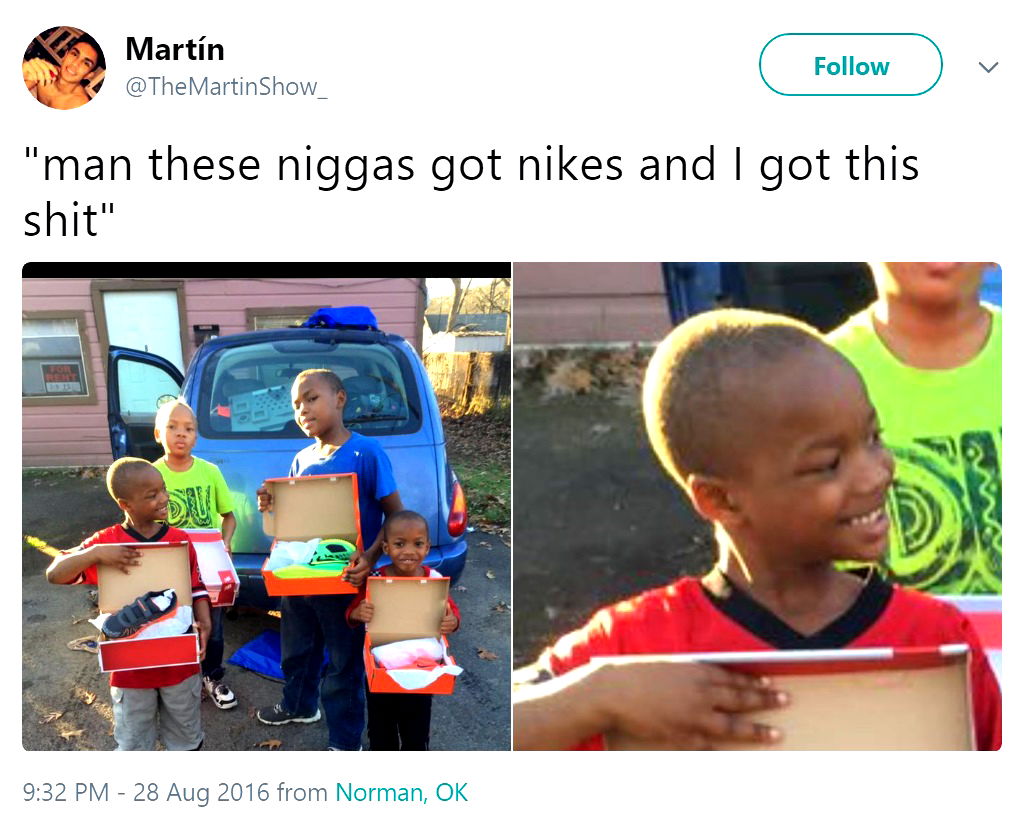
Task: Click the black sneaker in the red box
Action: click(x=139, y=612)
